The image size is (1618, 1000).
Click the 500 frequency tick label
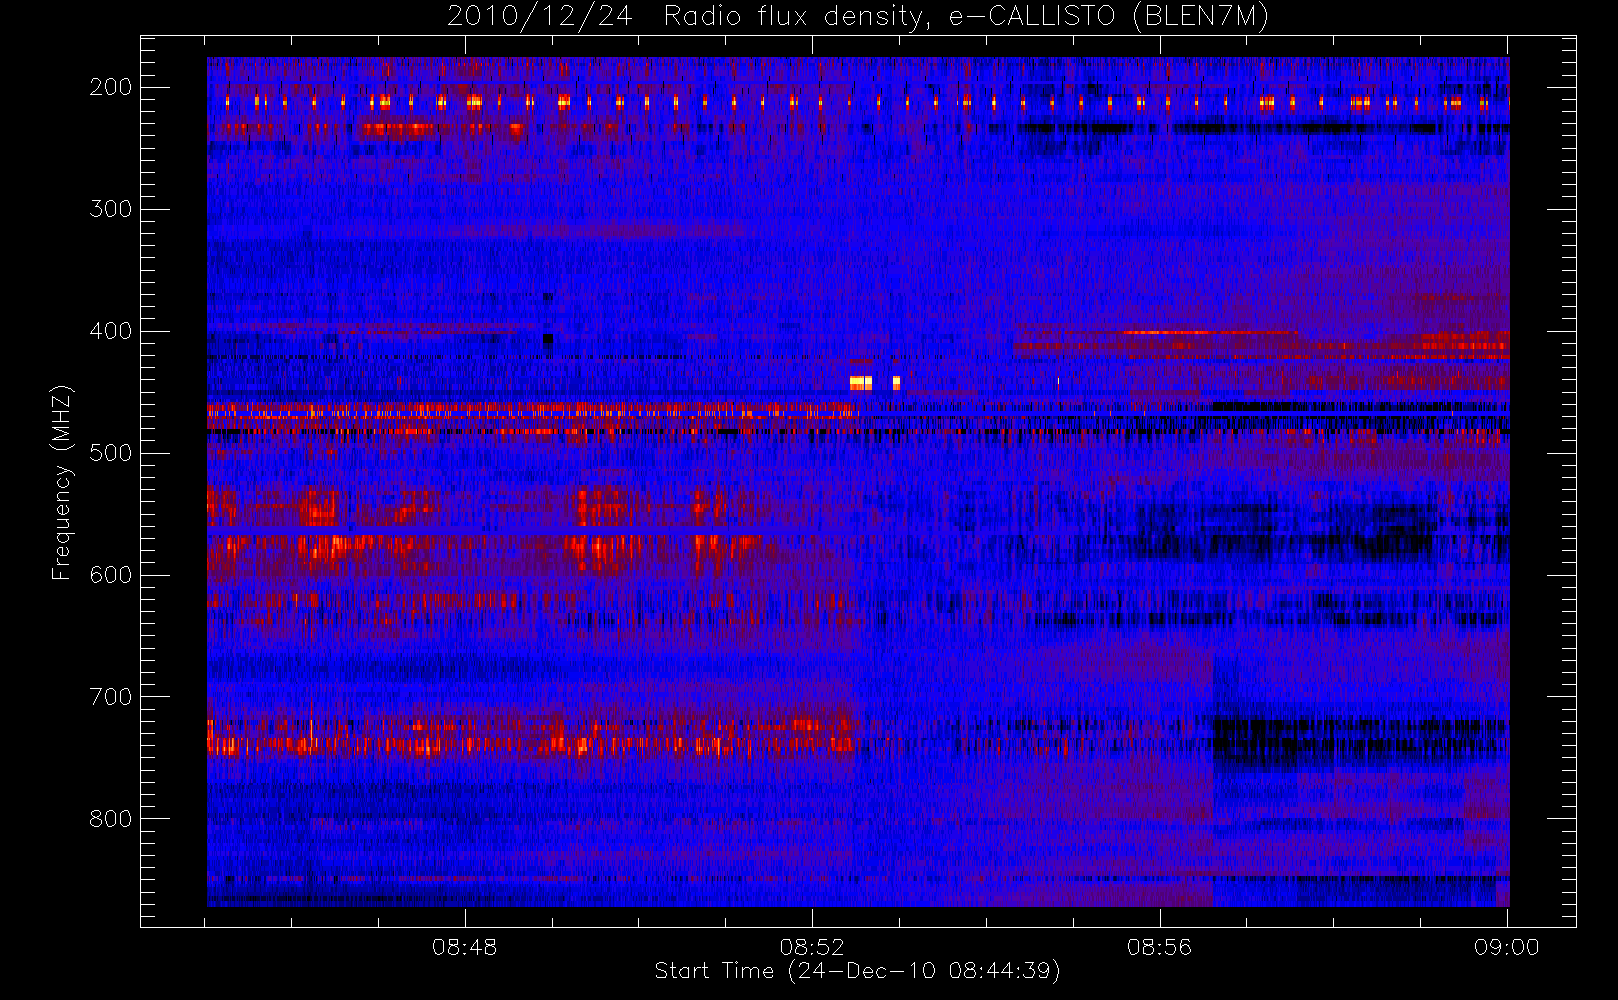[x=110, y=453]
